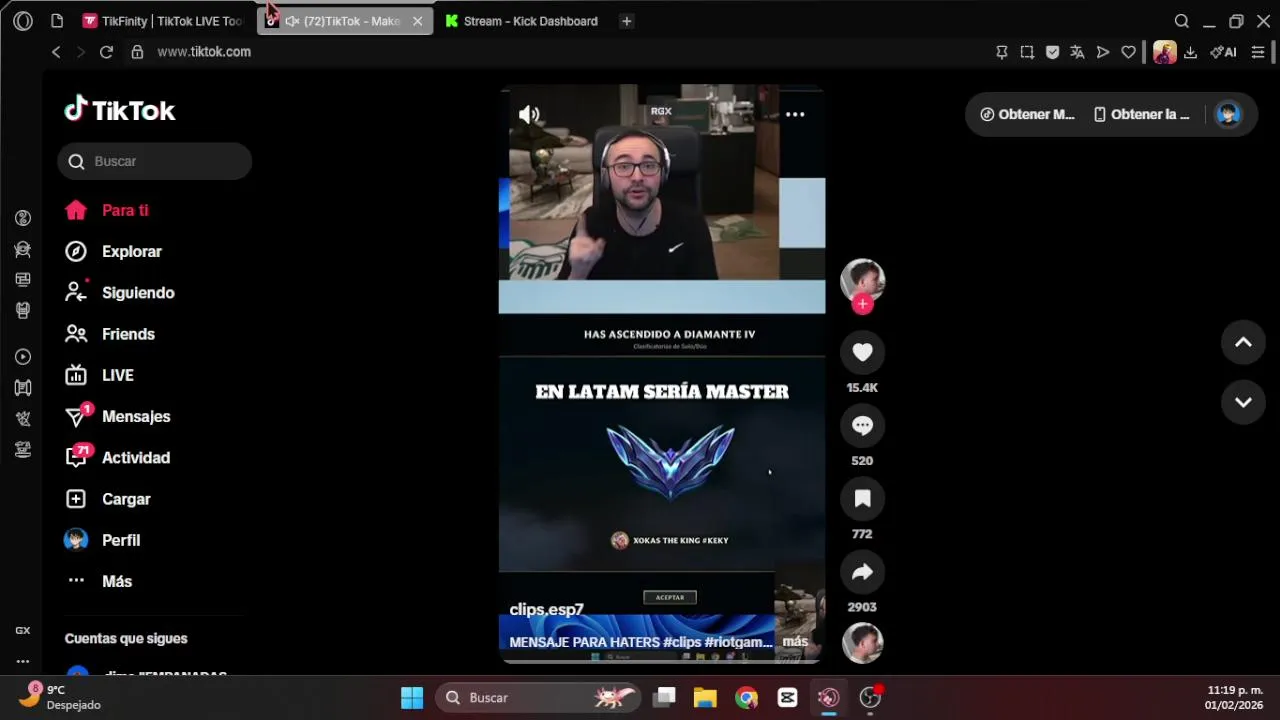Go back in browser history

(56, 52)
